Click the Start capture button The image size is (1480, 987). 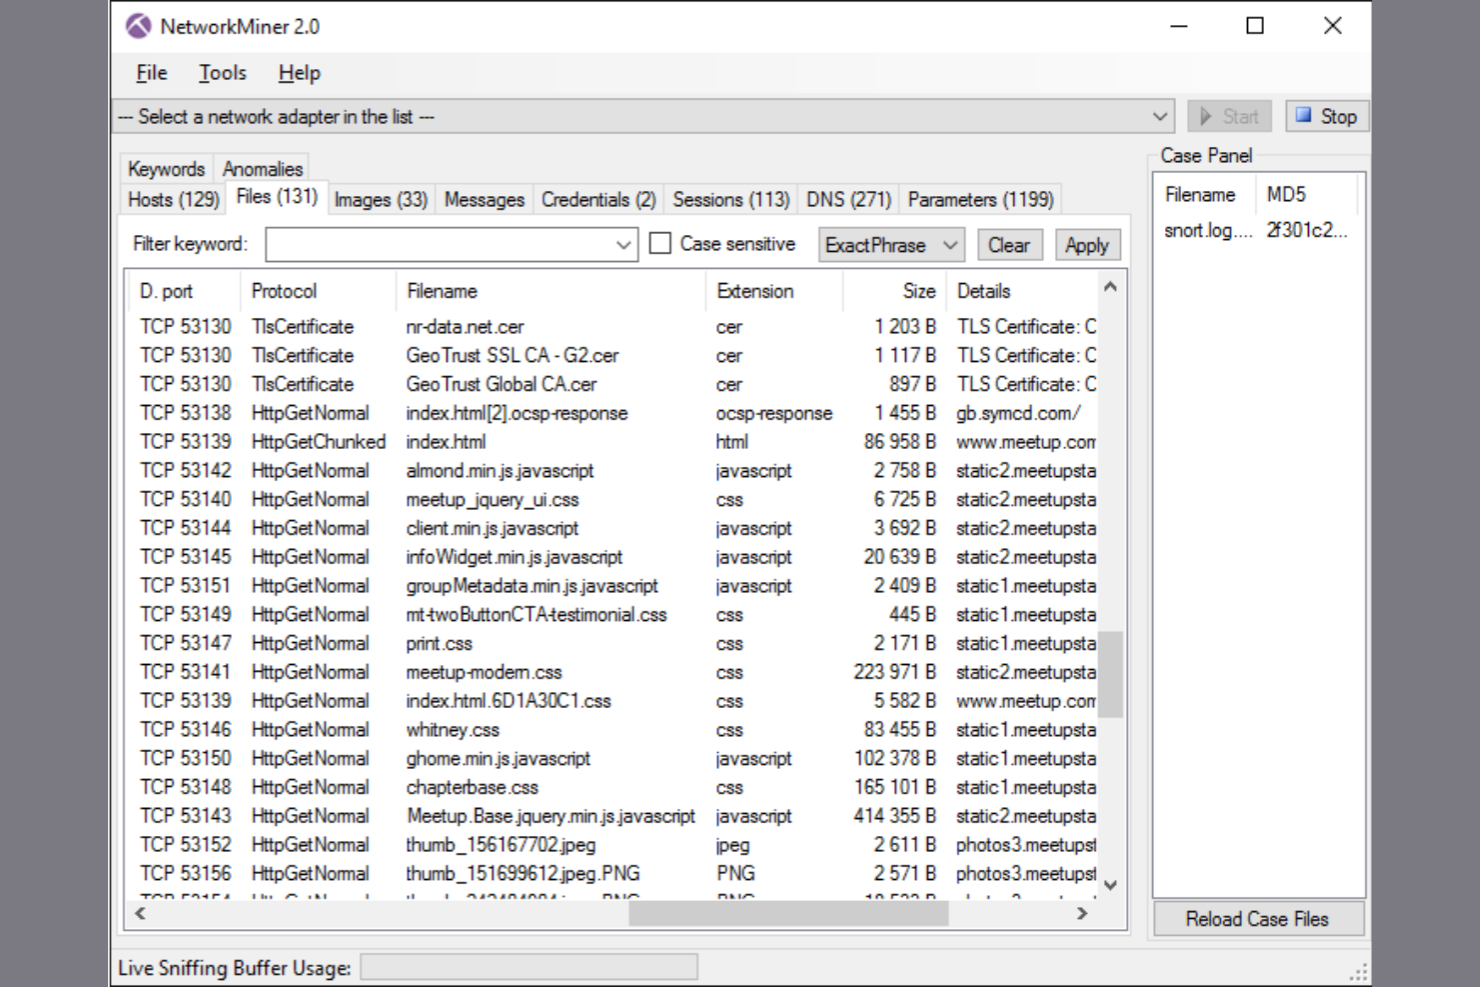[1229, 117]
